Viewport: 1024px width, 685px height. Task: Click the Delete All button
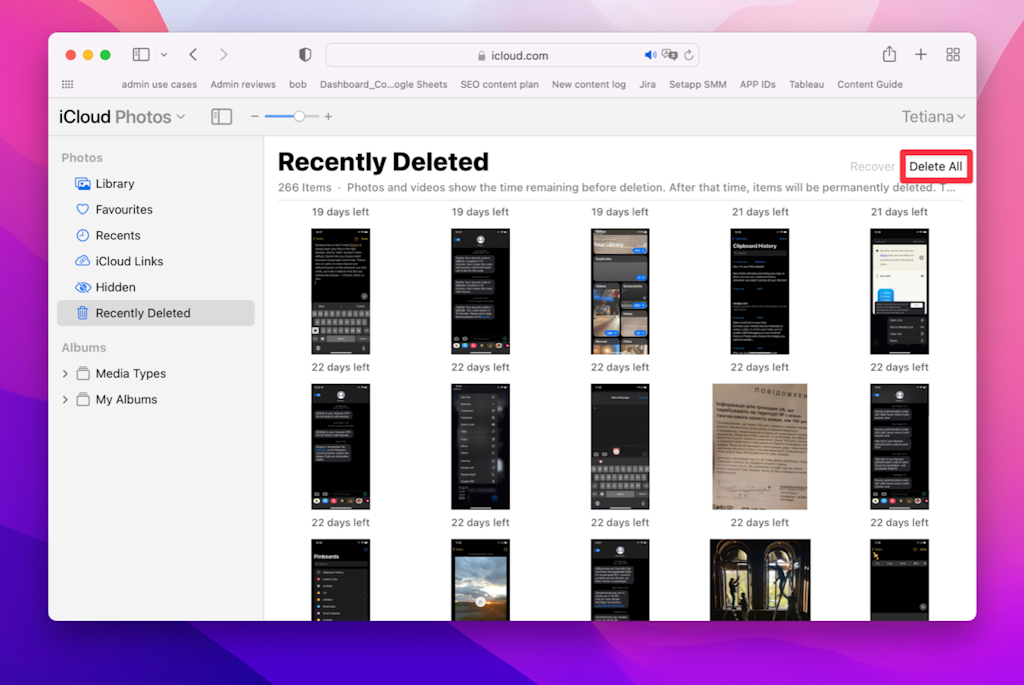click(x=935, y=166)
